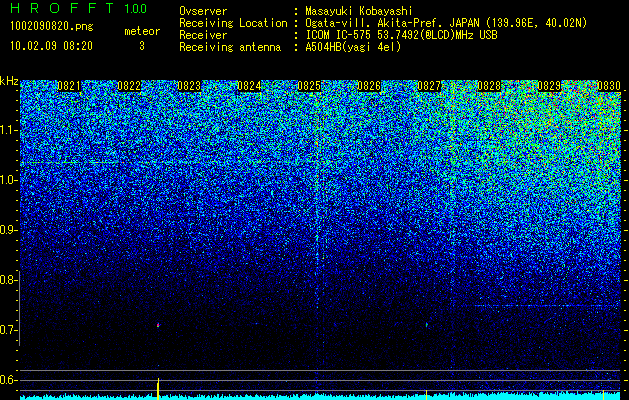Screen dimensions: 629x400
Task: Click the 0822 time marker
Action: coord(129,86)
